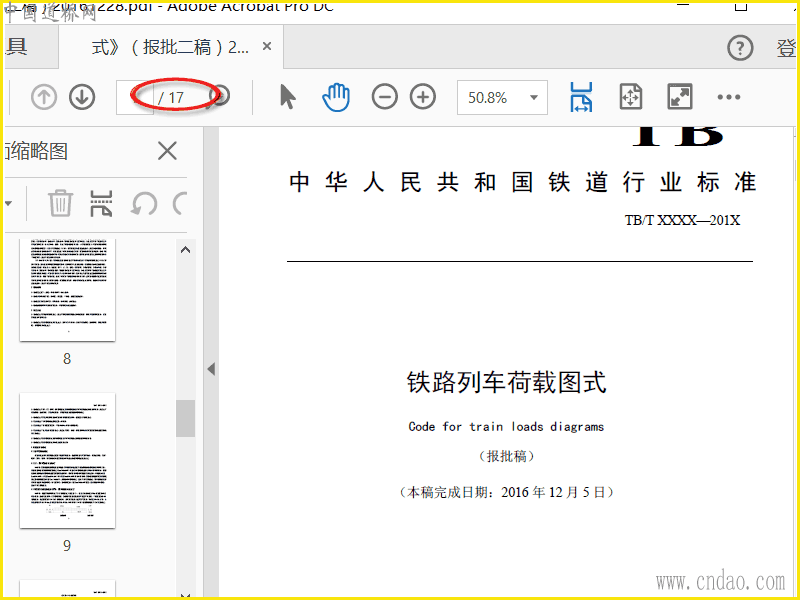This screenshot has width=800, height=600.
Task: Rotate page clockwise in thumbnails toolbar
Action: click(180, 203)
